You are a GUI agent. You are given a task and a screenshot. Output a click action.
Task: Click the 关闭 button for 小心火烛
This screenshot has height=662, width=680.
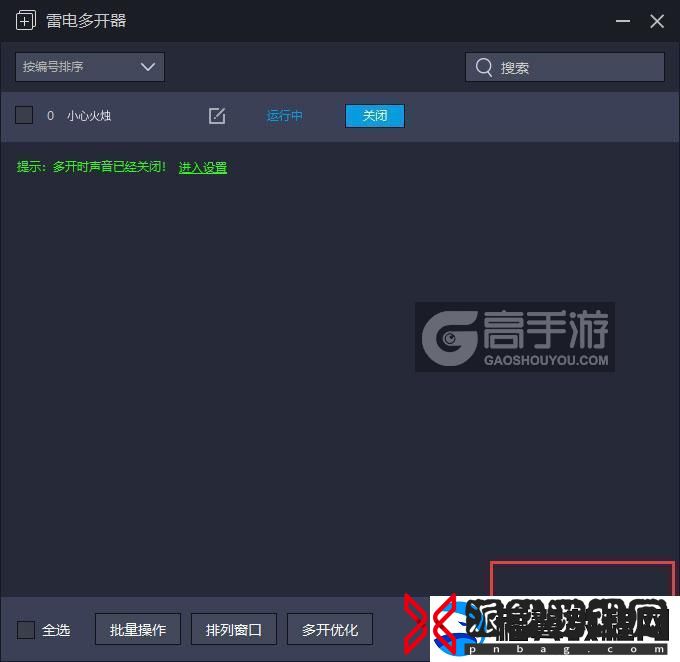click(375, 116)
